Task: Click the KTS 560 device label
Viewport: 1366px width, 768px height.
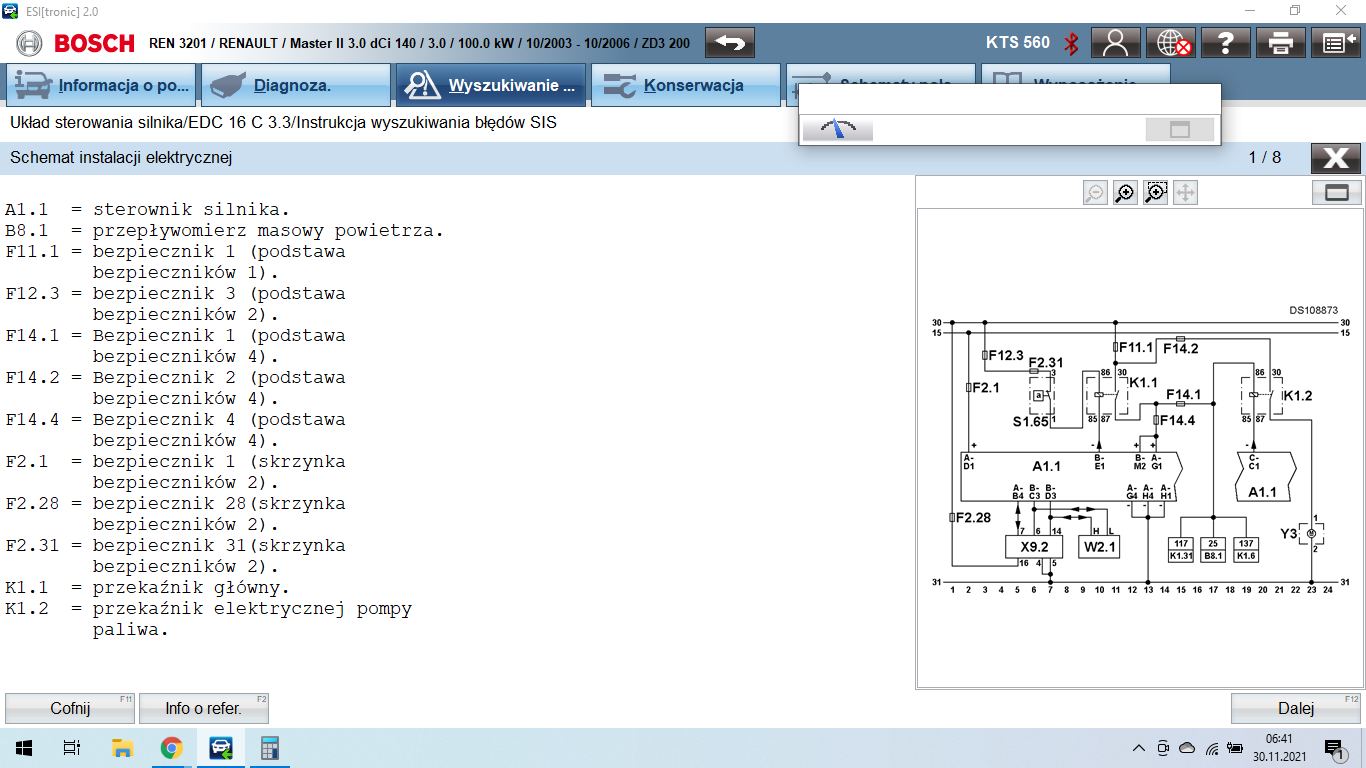Action: pos(1018,43)
